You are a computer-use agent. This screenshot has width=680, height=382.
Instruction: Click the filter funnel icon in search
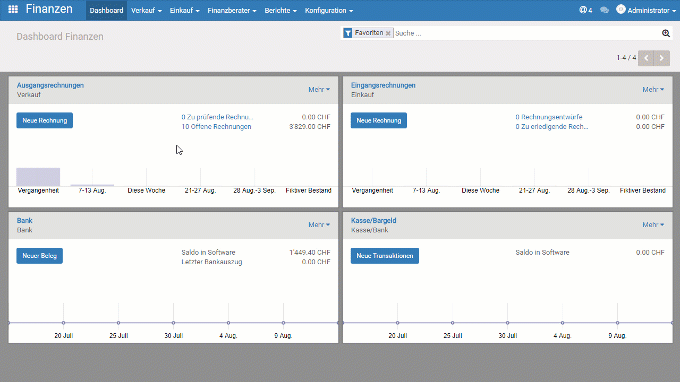click(348, 33)
